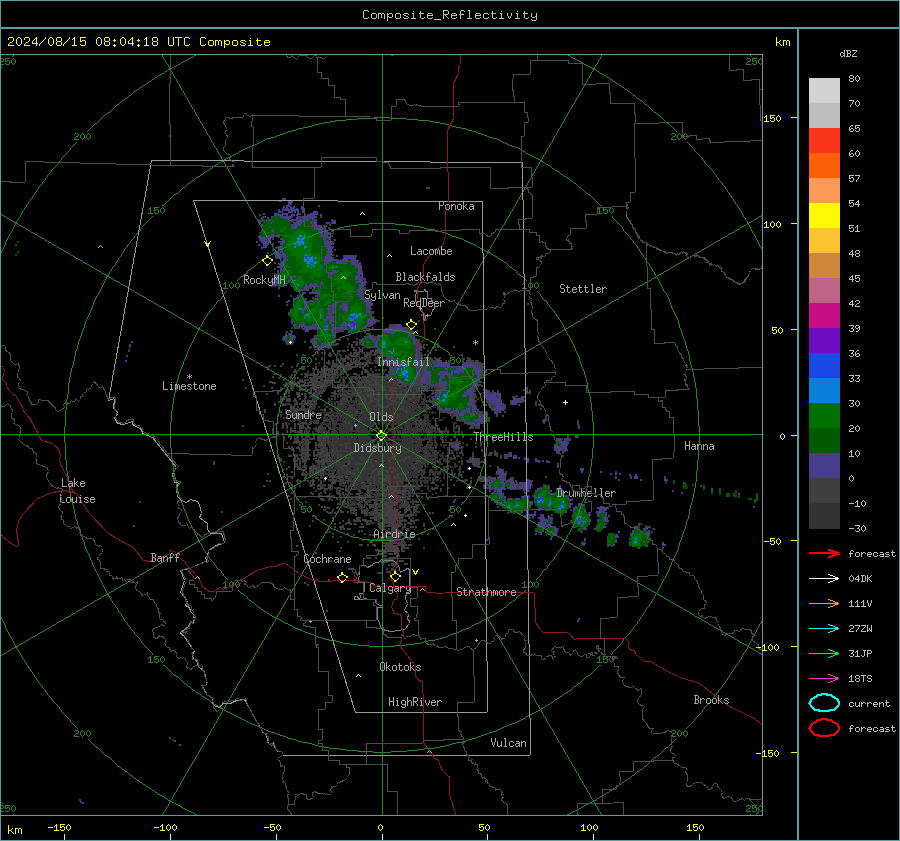Image resolution: width=900 pixels, height=841 pixels.
Task: Click the yellow diamond marker near Cochrane
Action: point(343,577)
